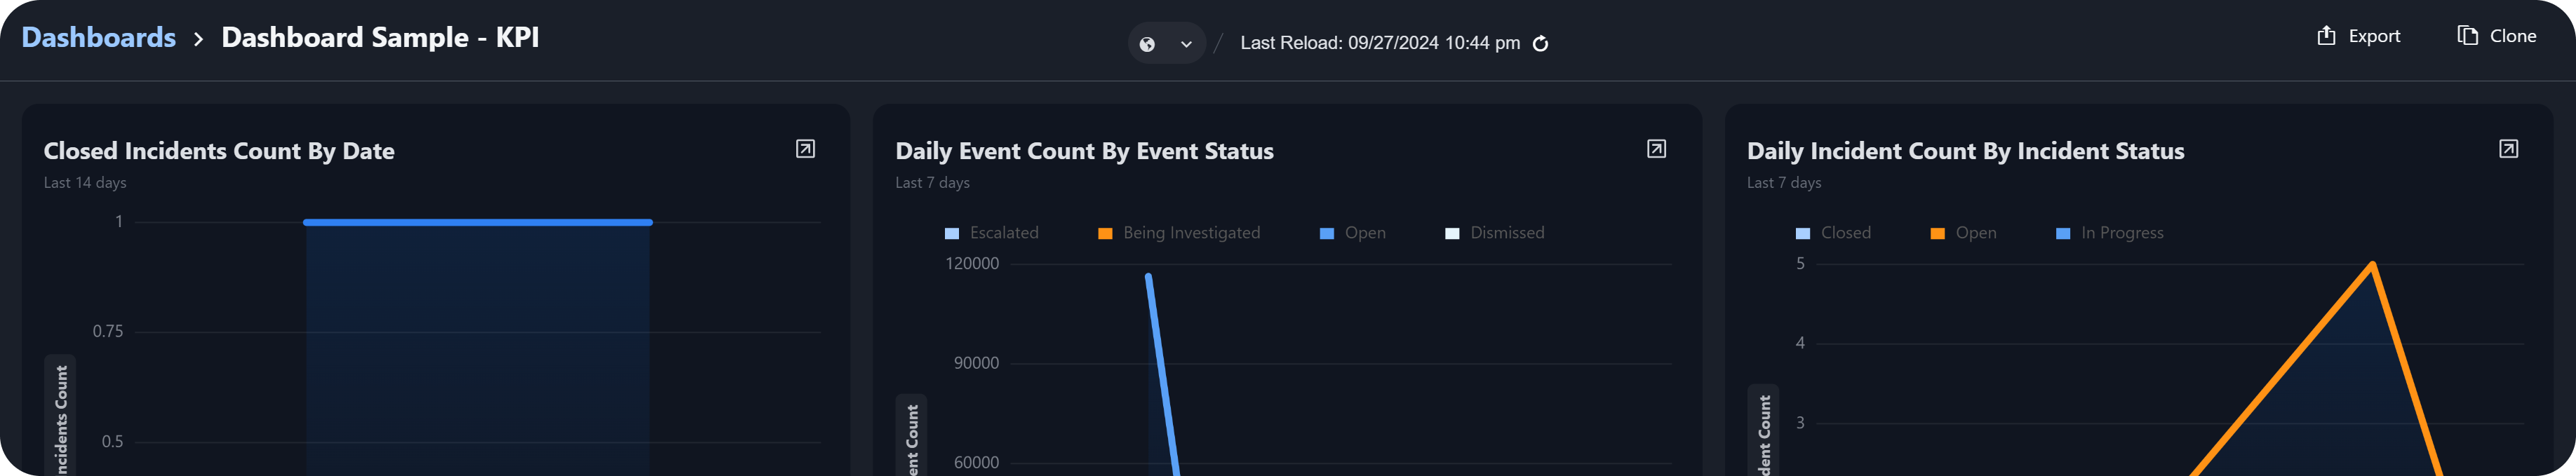The height and width of the screenshot is (476, 2576).
Task: Click the Export button label
Action: point(2374,36)
